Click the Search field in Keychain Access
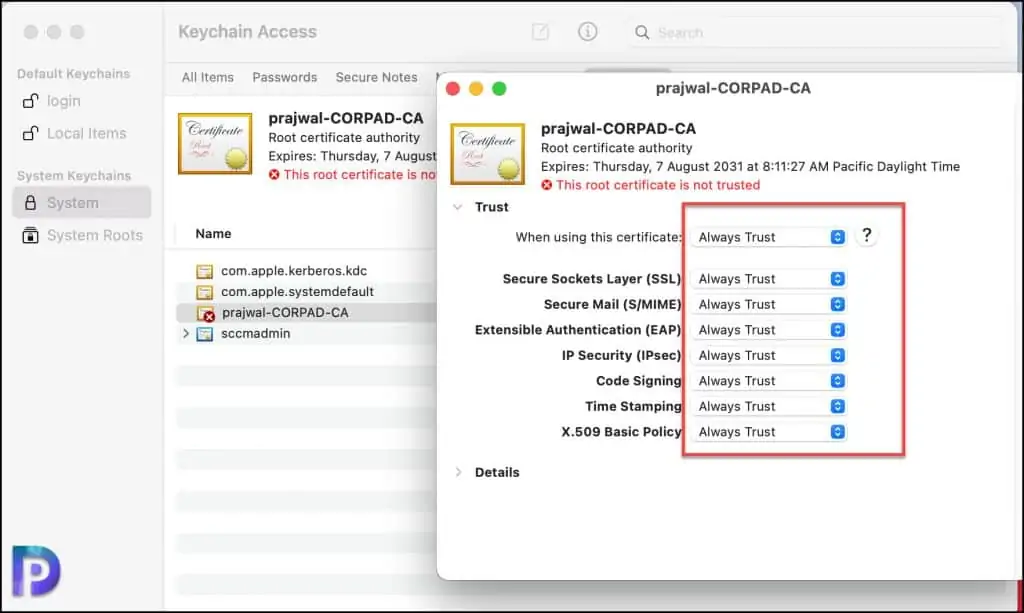 pyautogui.click(x=815, y=32)
